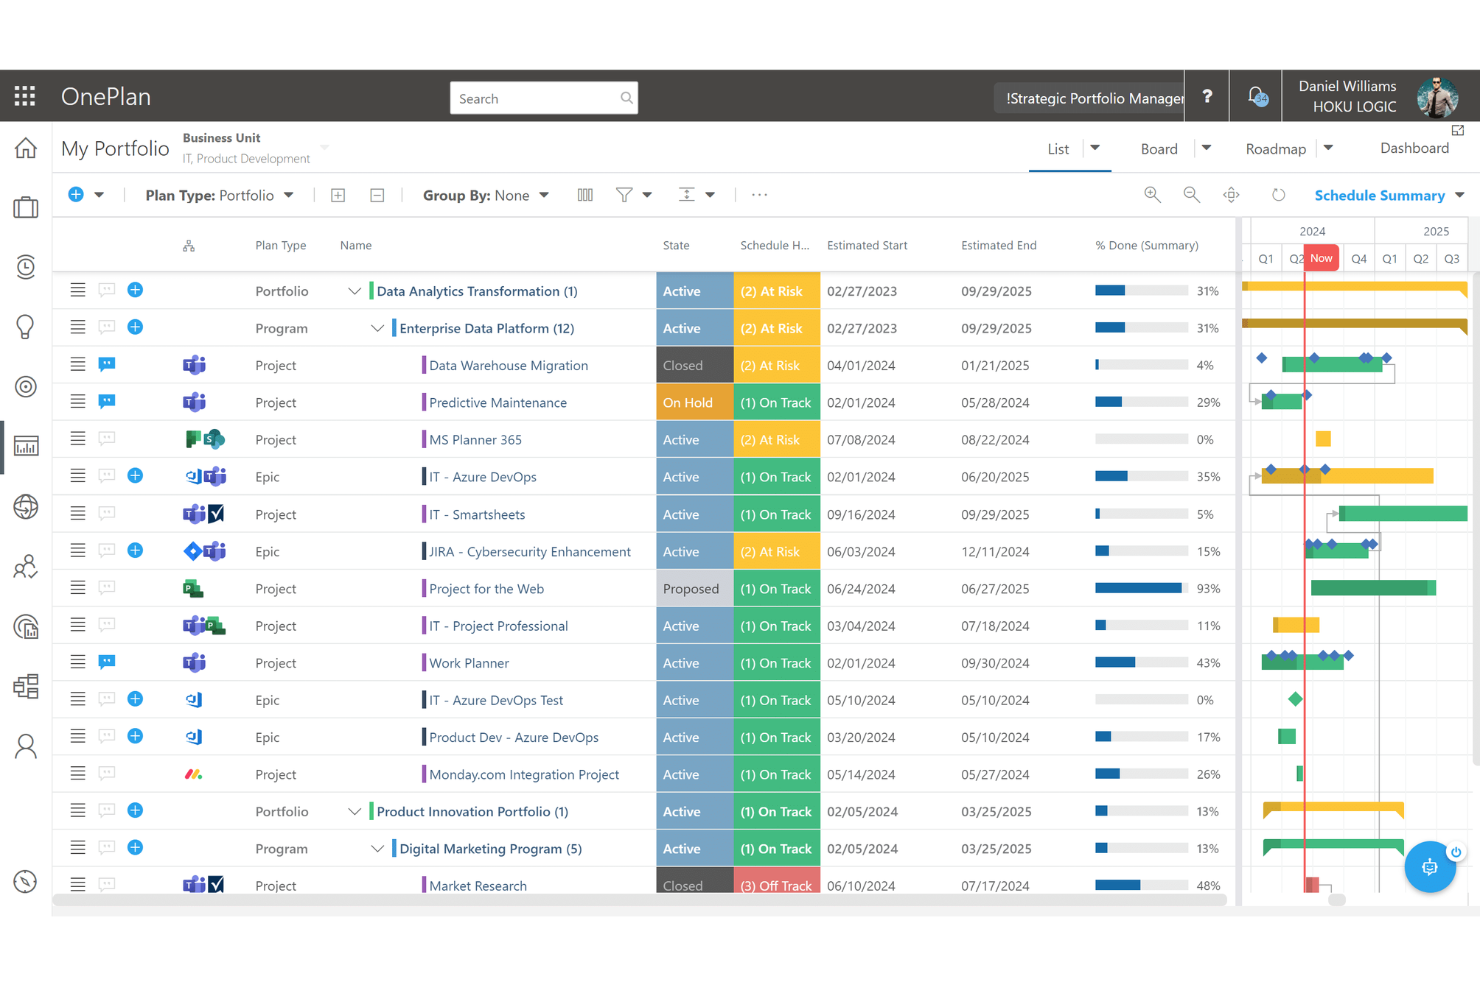This screenshot has height=987, width=1480.
Task: Open the chat assistant floating button
Action: [1430, 867]
